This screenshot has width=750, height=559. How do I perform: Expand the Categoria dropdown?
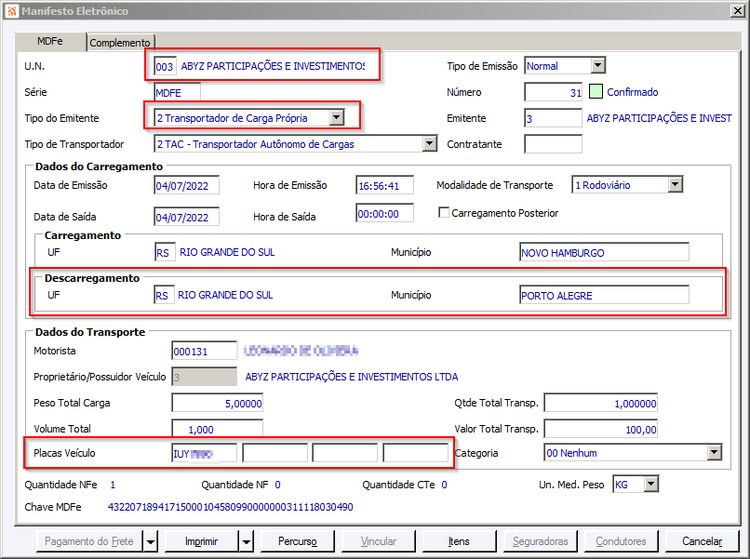(x=714, y=452)
